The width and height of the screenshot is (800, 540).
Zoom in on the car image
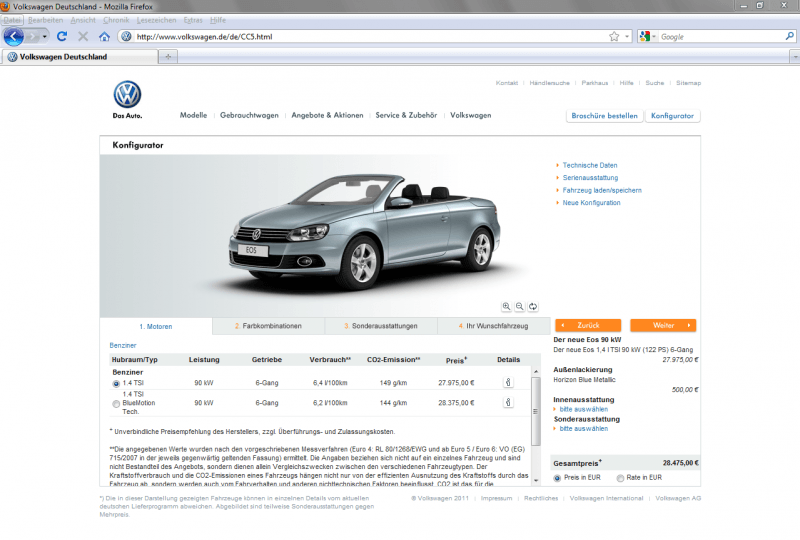pos(506,306)
